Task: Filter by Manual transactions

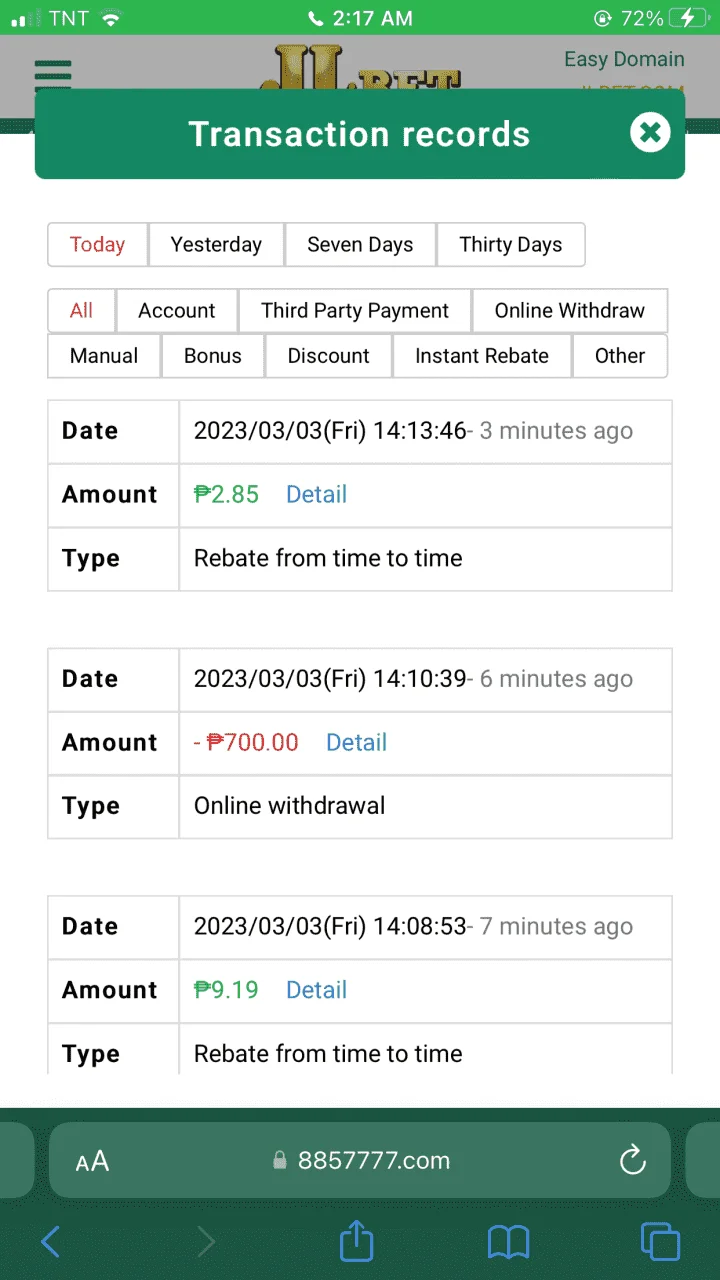Action: [x=104, y=356]
